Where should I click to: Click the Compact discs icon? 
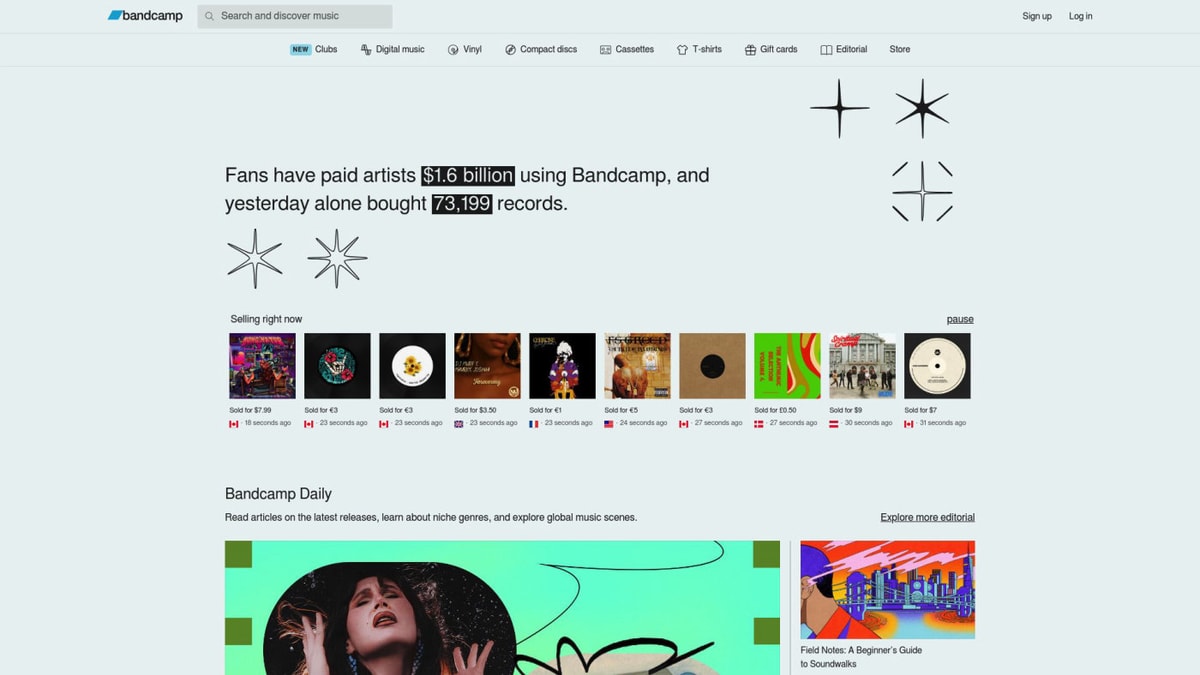pyautogui.click(x=510, y=48)
